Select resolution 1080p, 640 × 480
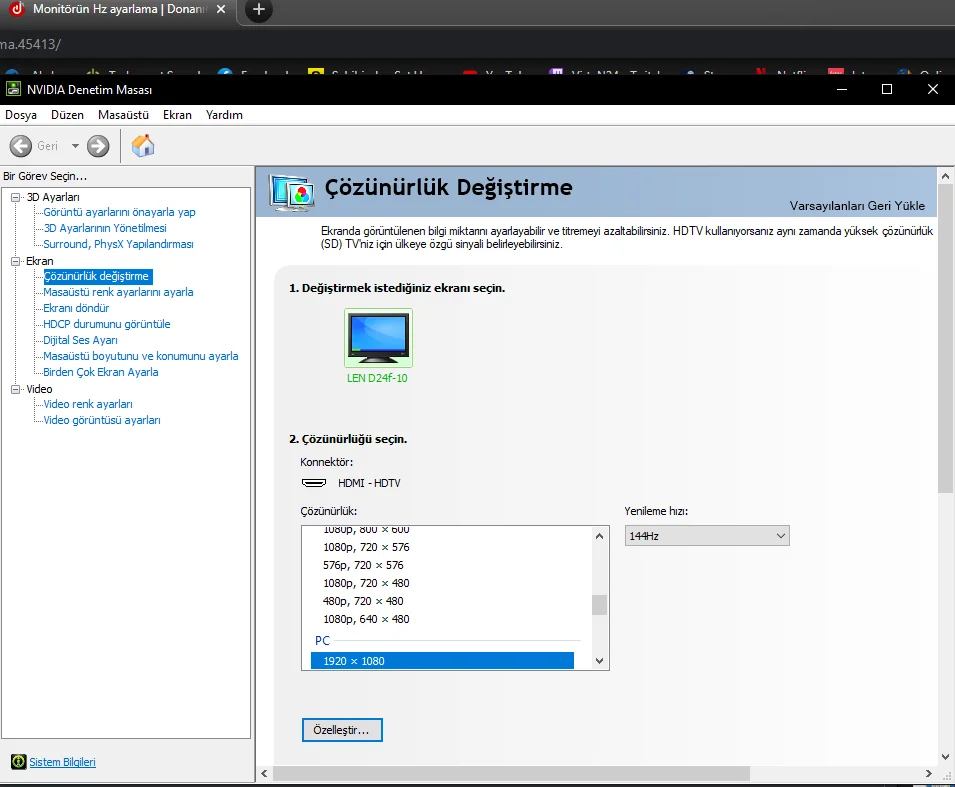 click(x=366, y=619)
